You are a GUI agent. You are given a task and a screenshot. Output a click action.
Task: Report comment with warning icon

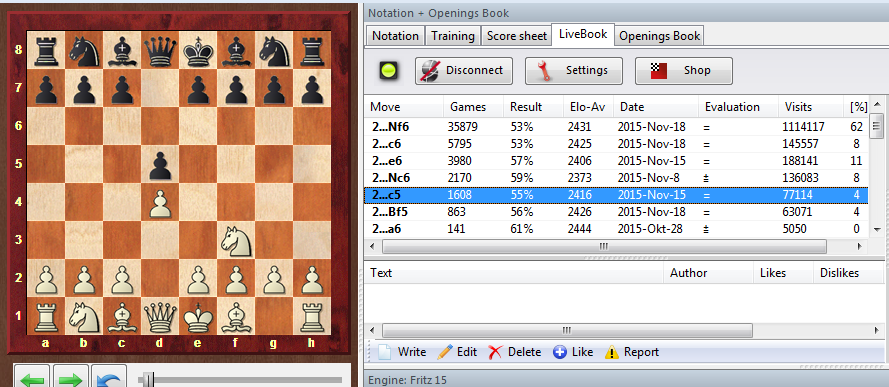(632, 352)
